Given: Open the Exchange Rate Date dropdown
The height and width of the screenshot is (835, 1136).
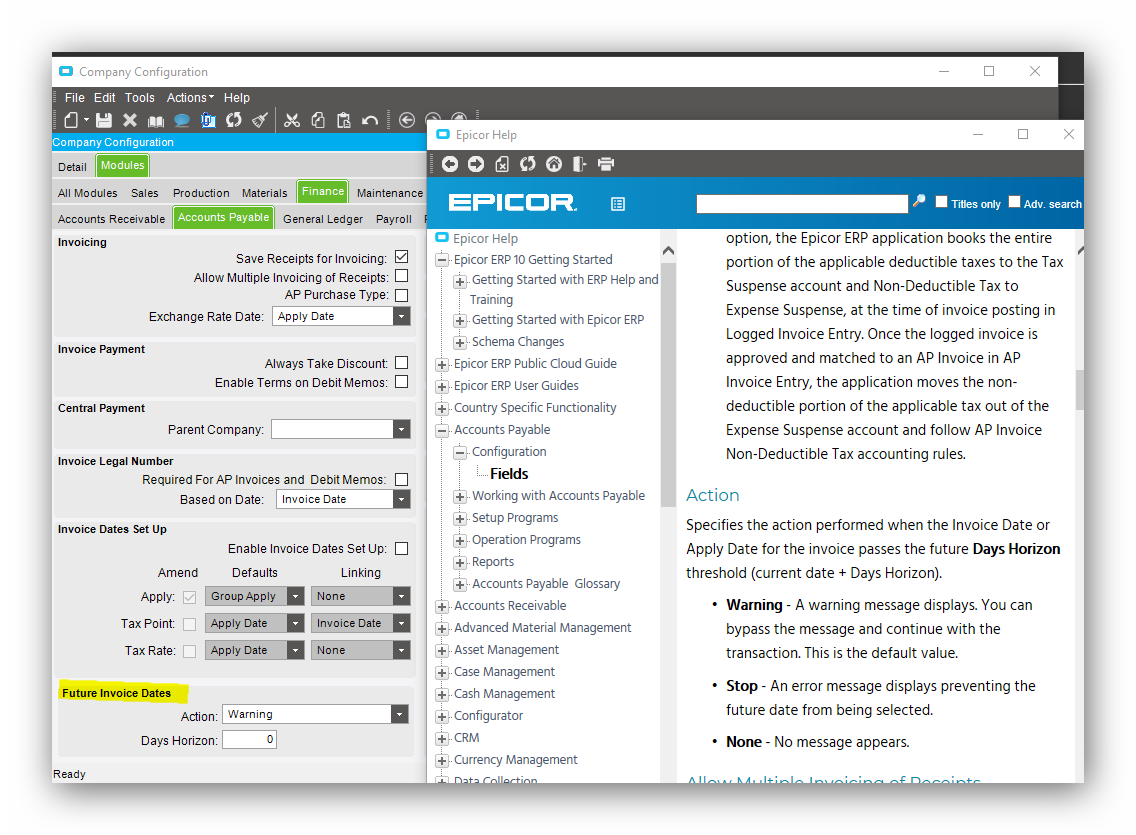Looking at the screenshot, I should pyautogui.click(x=401, y=316).
